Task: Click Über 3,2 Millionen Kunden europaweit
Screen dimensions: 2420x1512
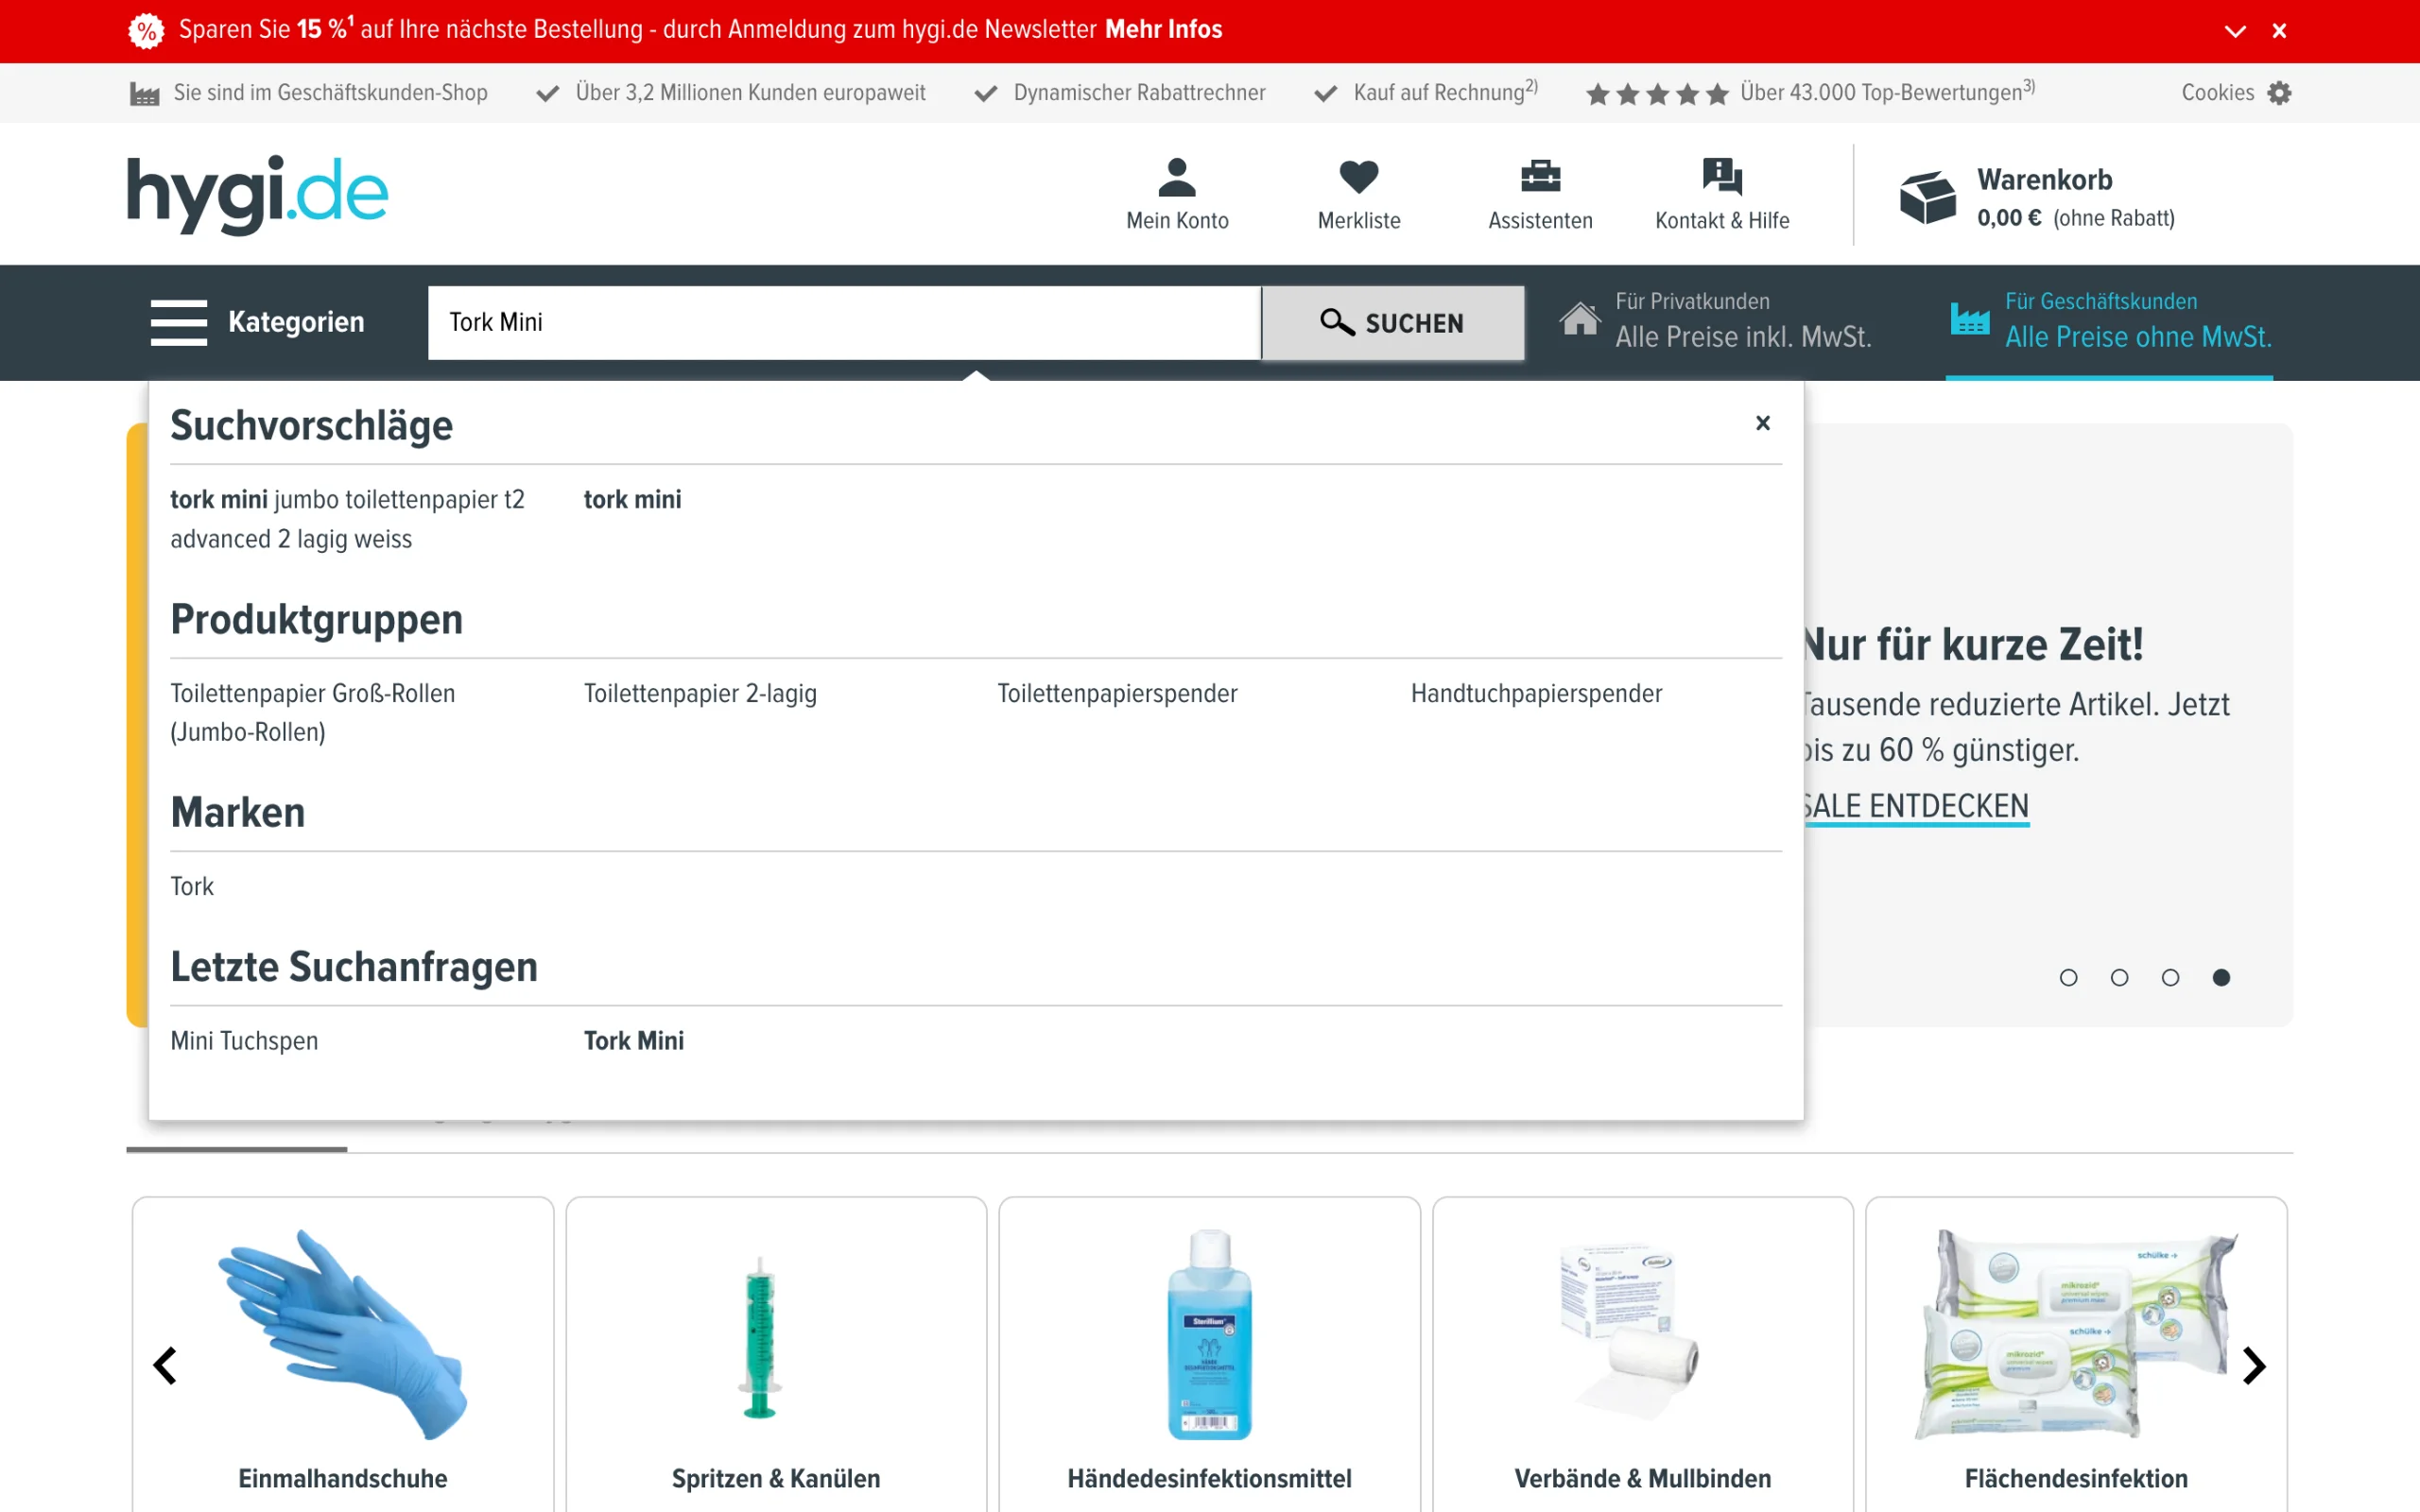Action: pos(750,93)
